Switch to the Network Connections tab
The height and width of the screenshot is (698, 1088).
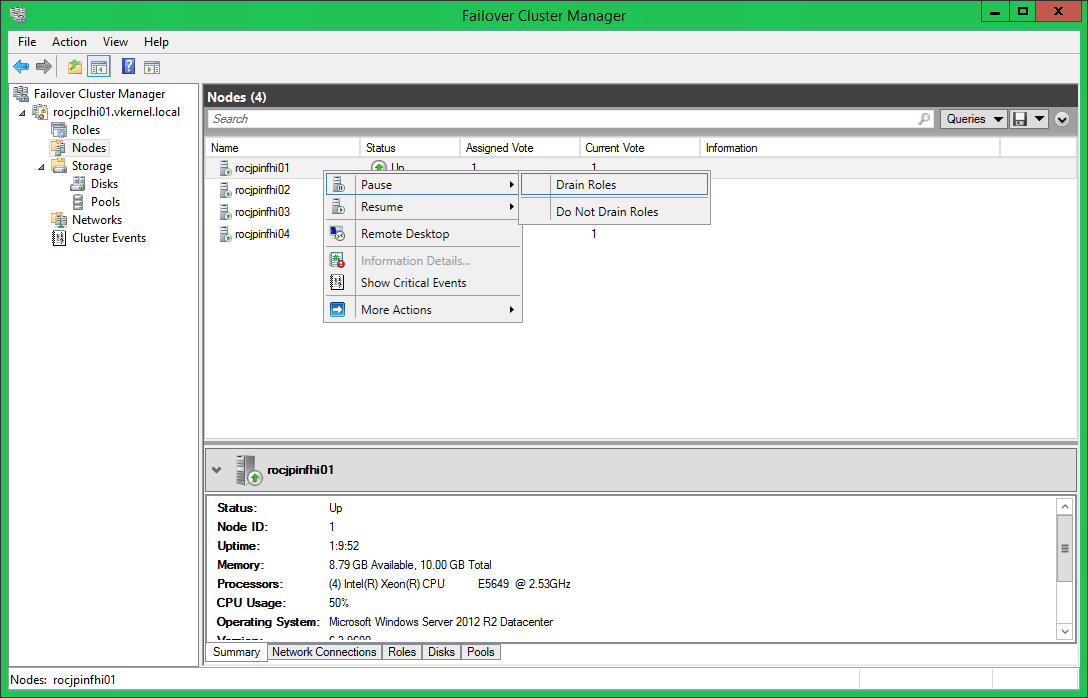(324, 652)
